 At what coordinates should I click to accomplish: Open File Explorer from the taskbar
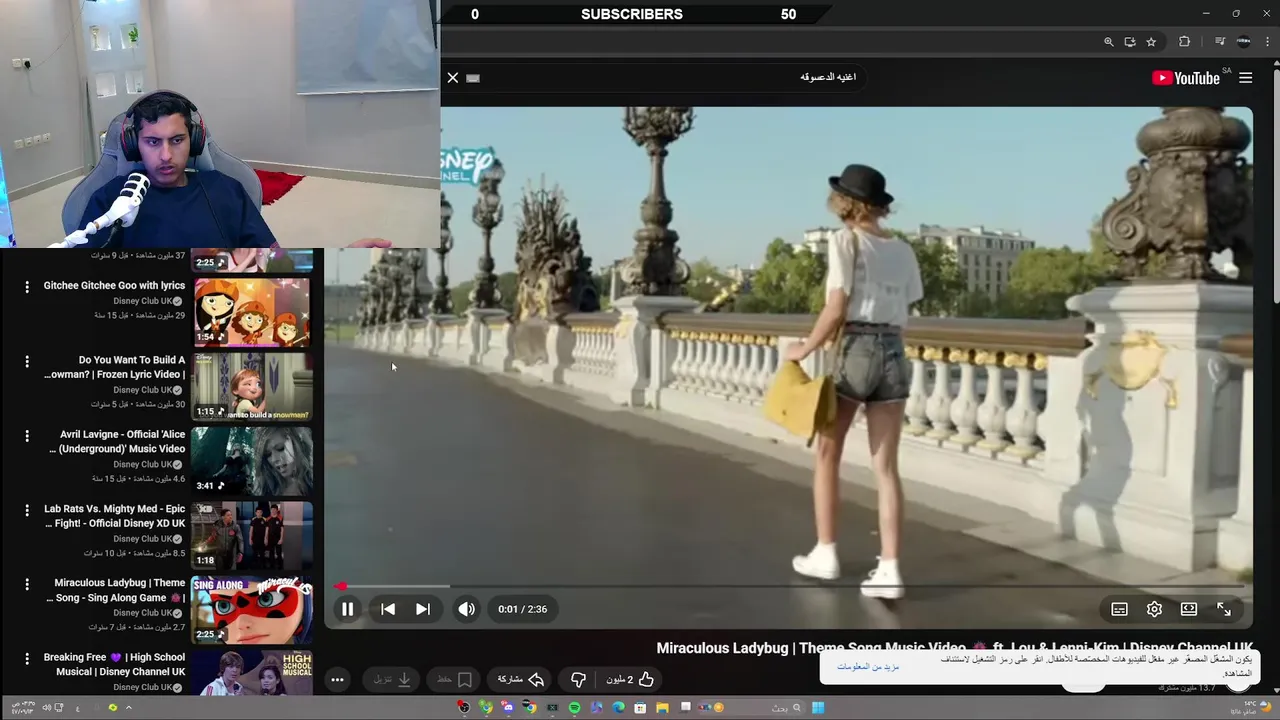point(662,708)
